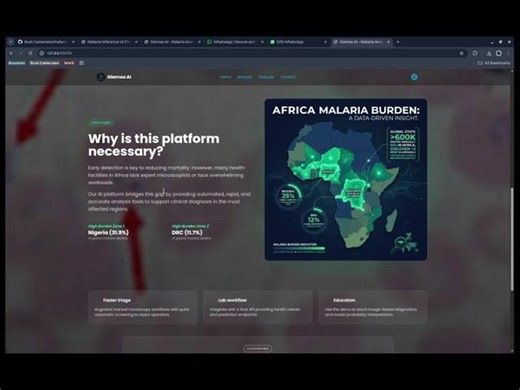Click the Education card
The height and width of the screenshot is (390, 520).
click(x=373, y=307)
